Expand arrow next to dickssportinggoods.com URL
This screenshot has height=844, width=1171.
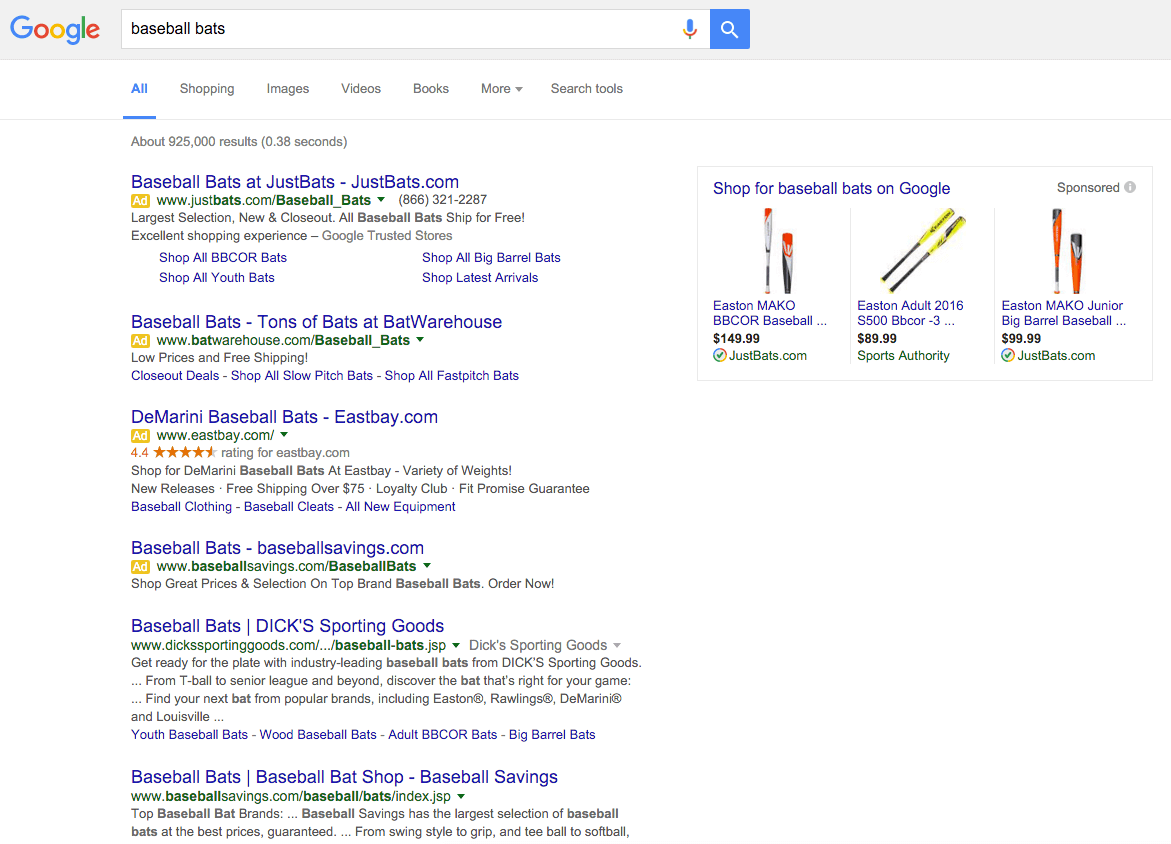(456, 645)
